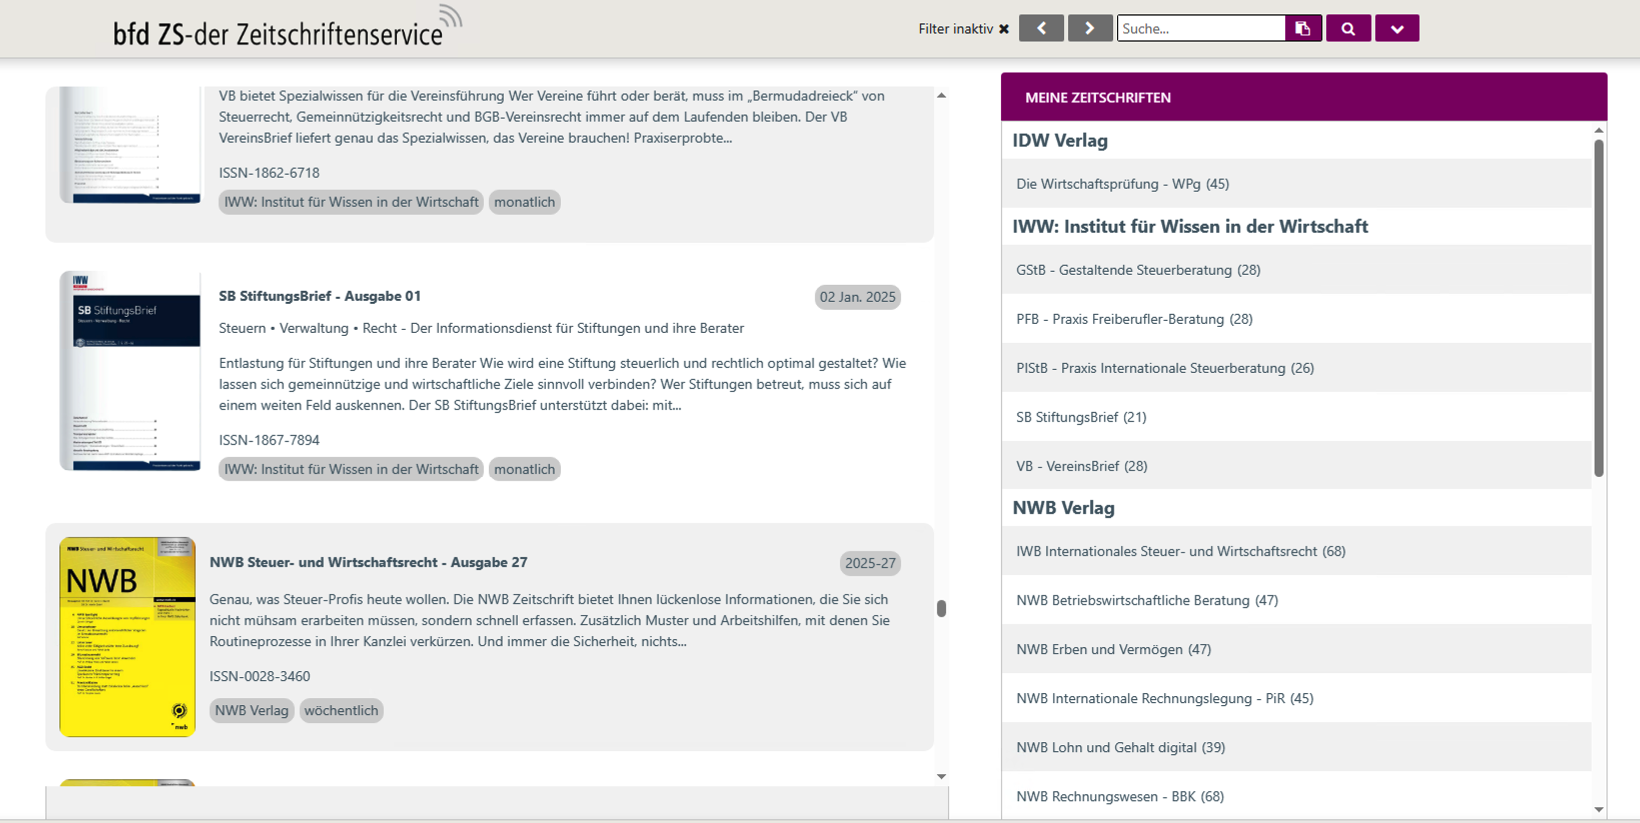
Task: Click the NWB Verlag tag
Action: point(251,710)
